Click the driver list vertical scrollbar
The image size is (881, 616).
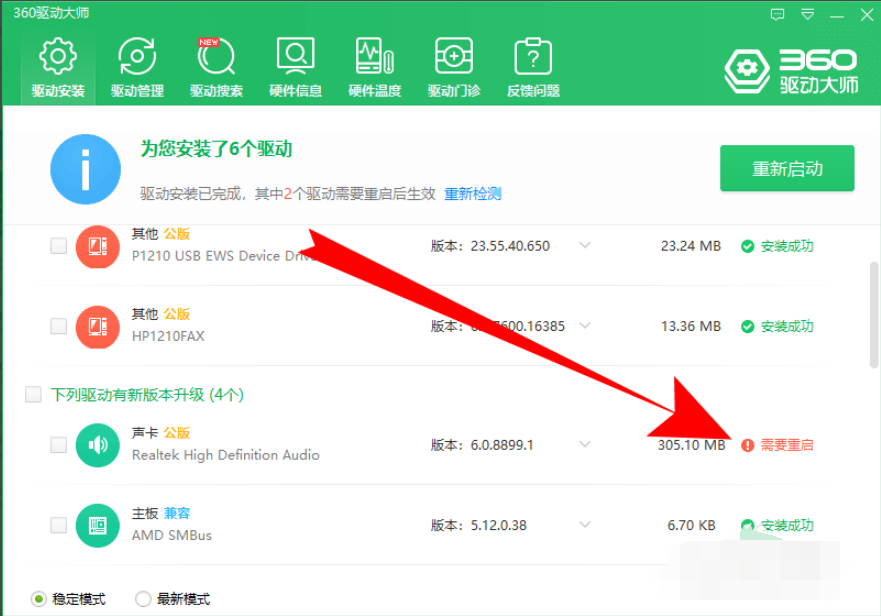(874, 315)
